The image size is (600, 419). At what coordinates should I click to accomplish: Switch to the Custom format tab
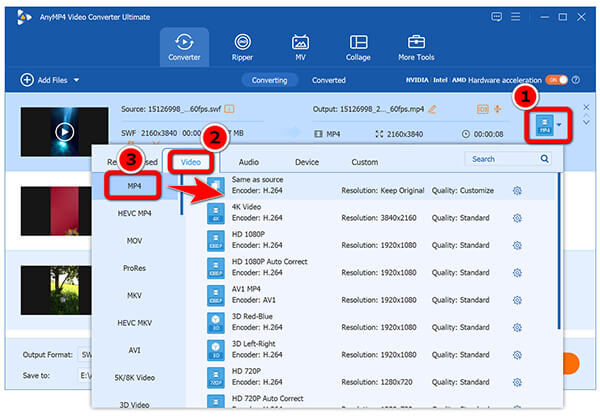tap(365, 162)
